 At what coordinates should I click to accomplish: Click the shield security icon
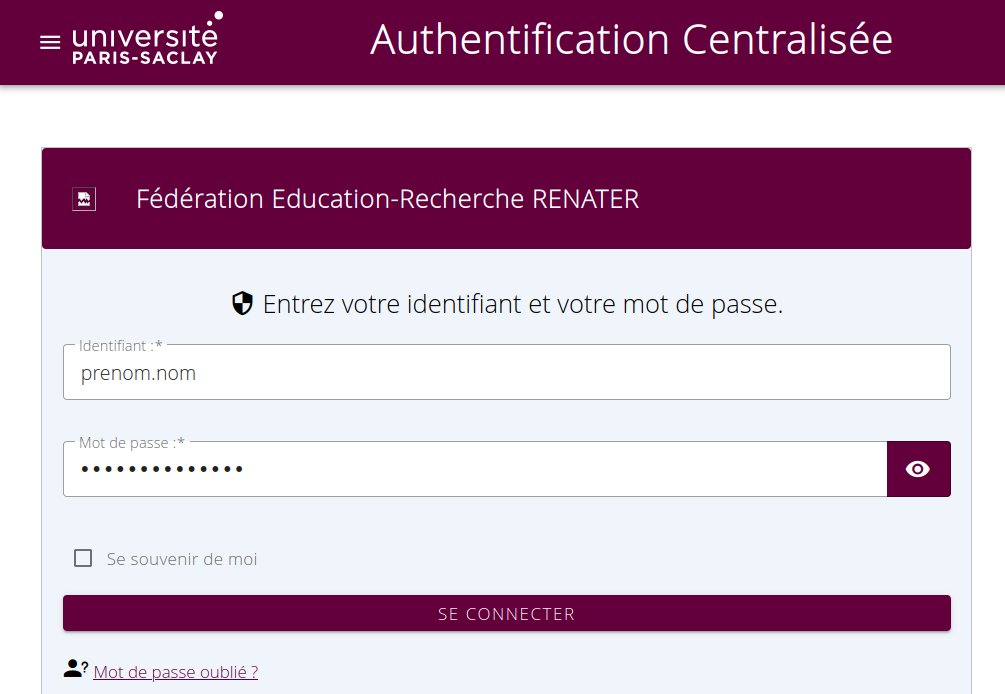242,304
